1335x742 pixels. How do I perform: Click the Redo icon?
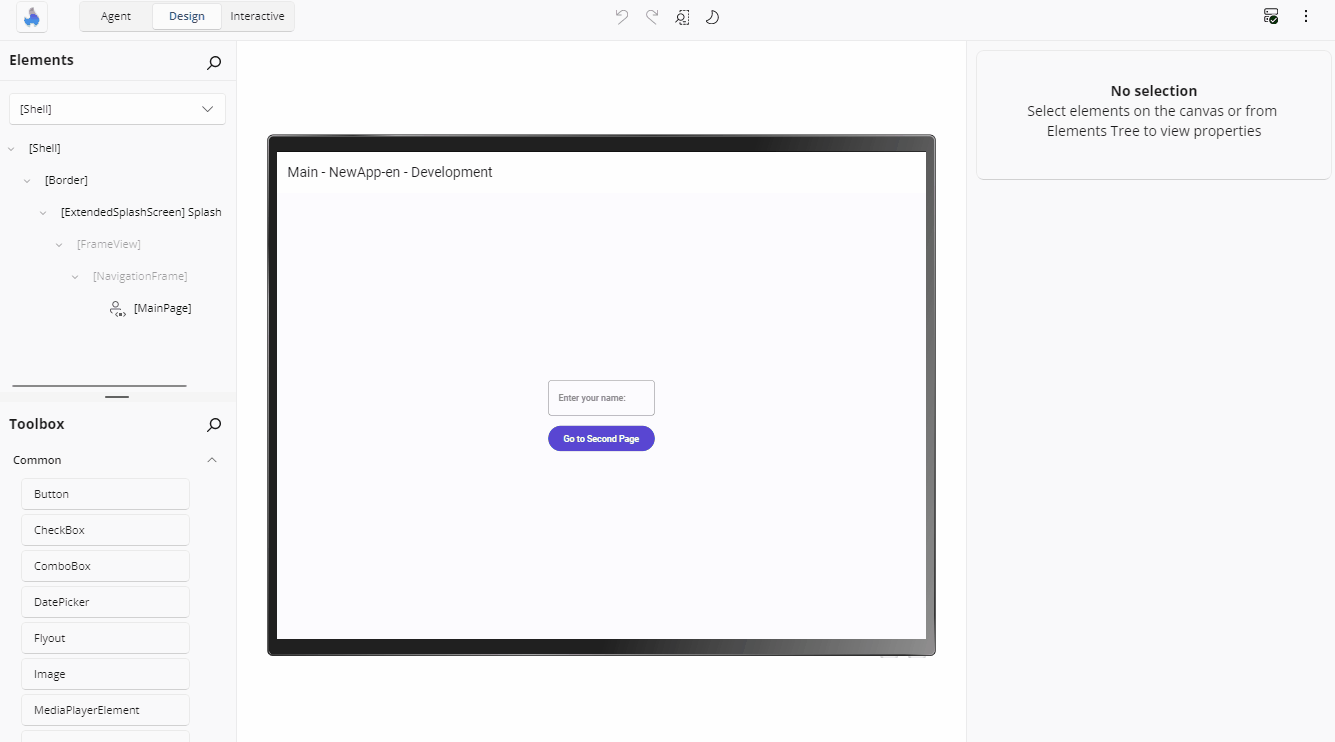(651, 17)
